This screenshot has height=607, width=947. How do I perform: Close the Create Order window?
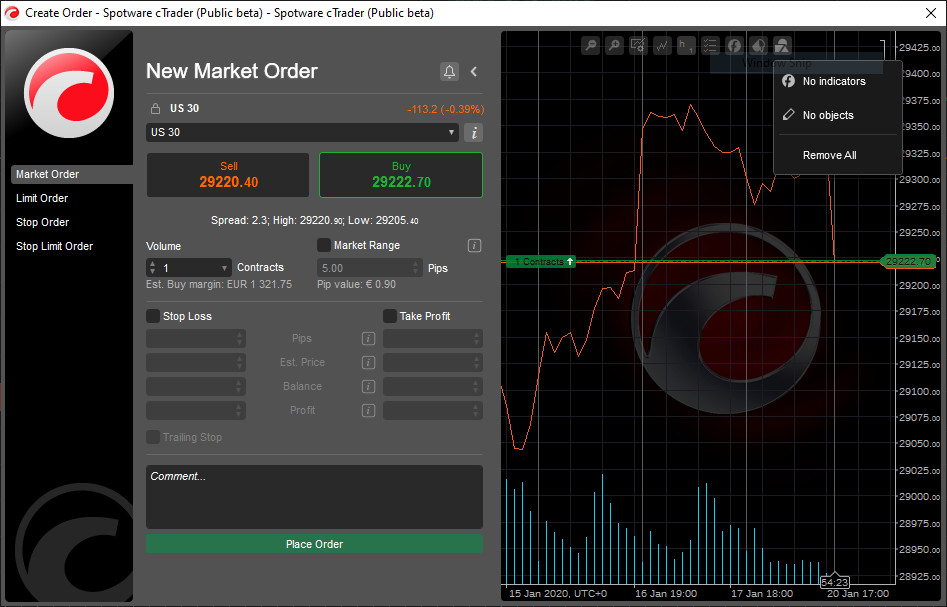coord(931,13)
